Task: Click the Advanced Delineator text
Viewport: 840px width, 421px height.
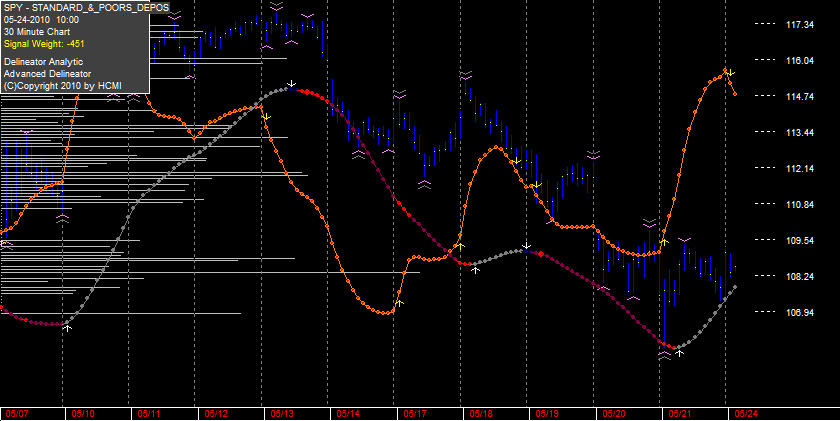Action: [x=47, y=74]
